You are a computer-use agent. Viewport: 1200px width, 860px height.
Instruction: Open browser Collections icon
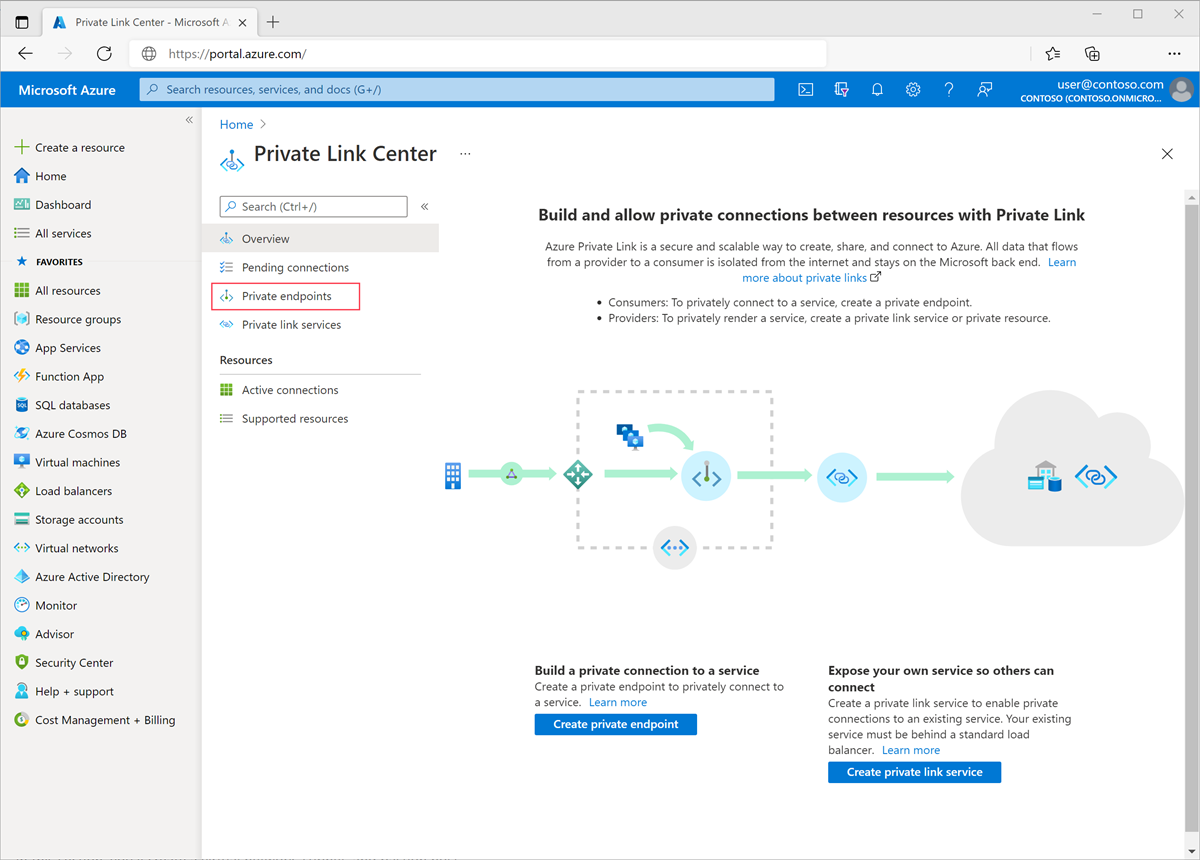tap(1093, 54)
